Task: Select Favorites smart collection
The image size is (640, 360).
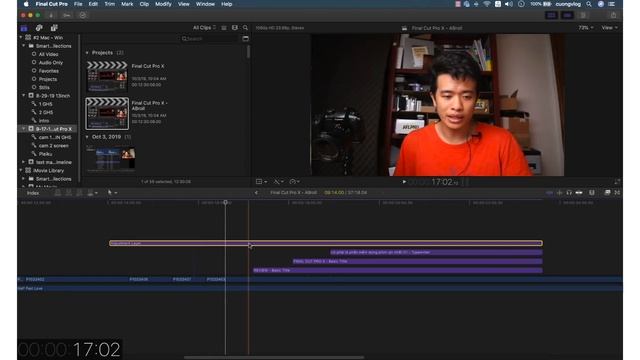Action: 49,71
